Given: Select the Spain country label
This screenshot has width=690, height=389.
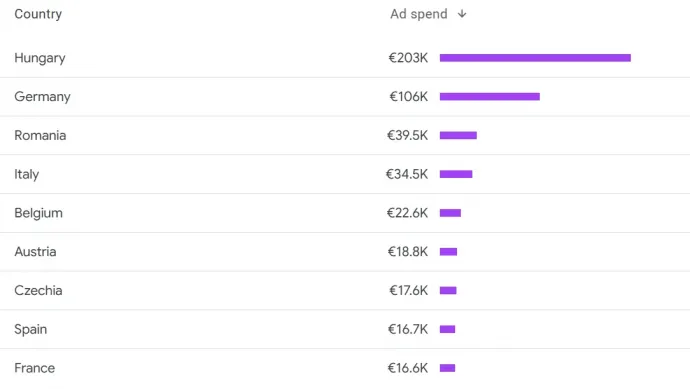Looking at the screenshot, I should 30,329.
